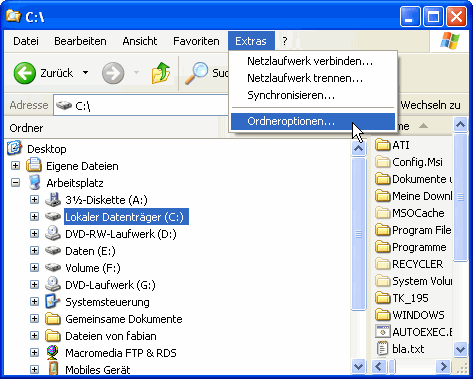Open the Ansicht menu
Screen dimensions: 473x379
pos(140,41)
